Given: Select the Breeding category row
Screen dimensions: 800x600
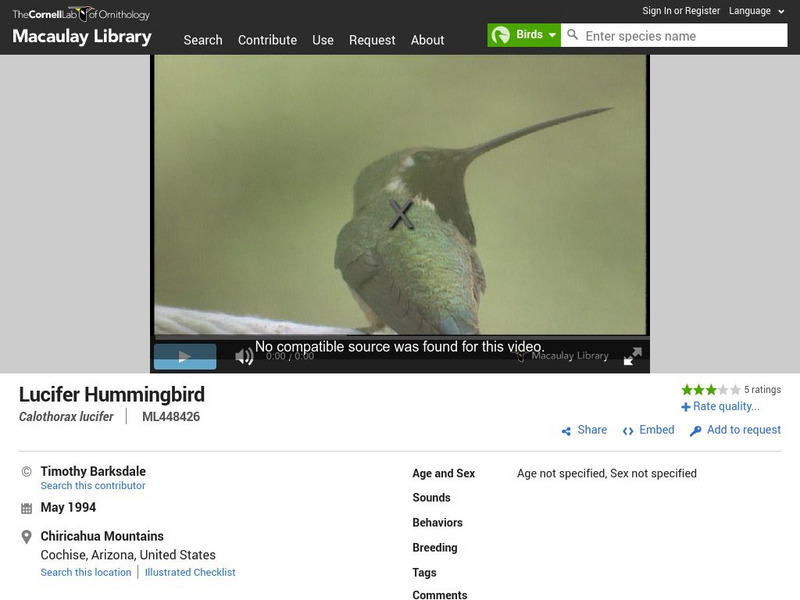Looking at the screenshot, I should (x=435, y=547).
